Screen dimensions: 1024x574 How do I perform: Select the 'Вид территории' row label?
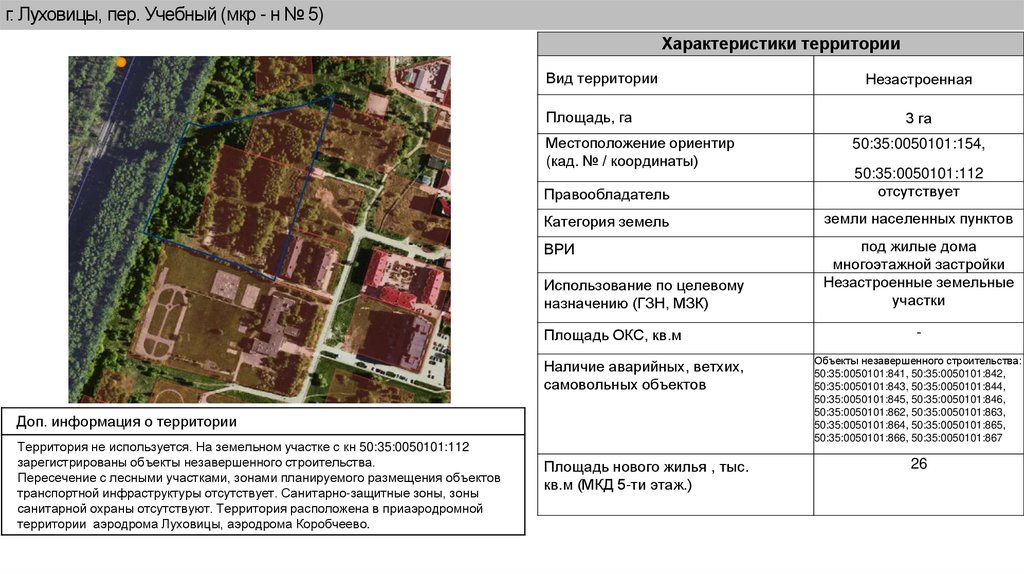pos(601,78)
